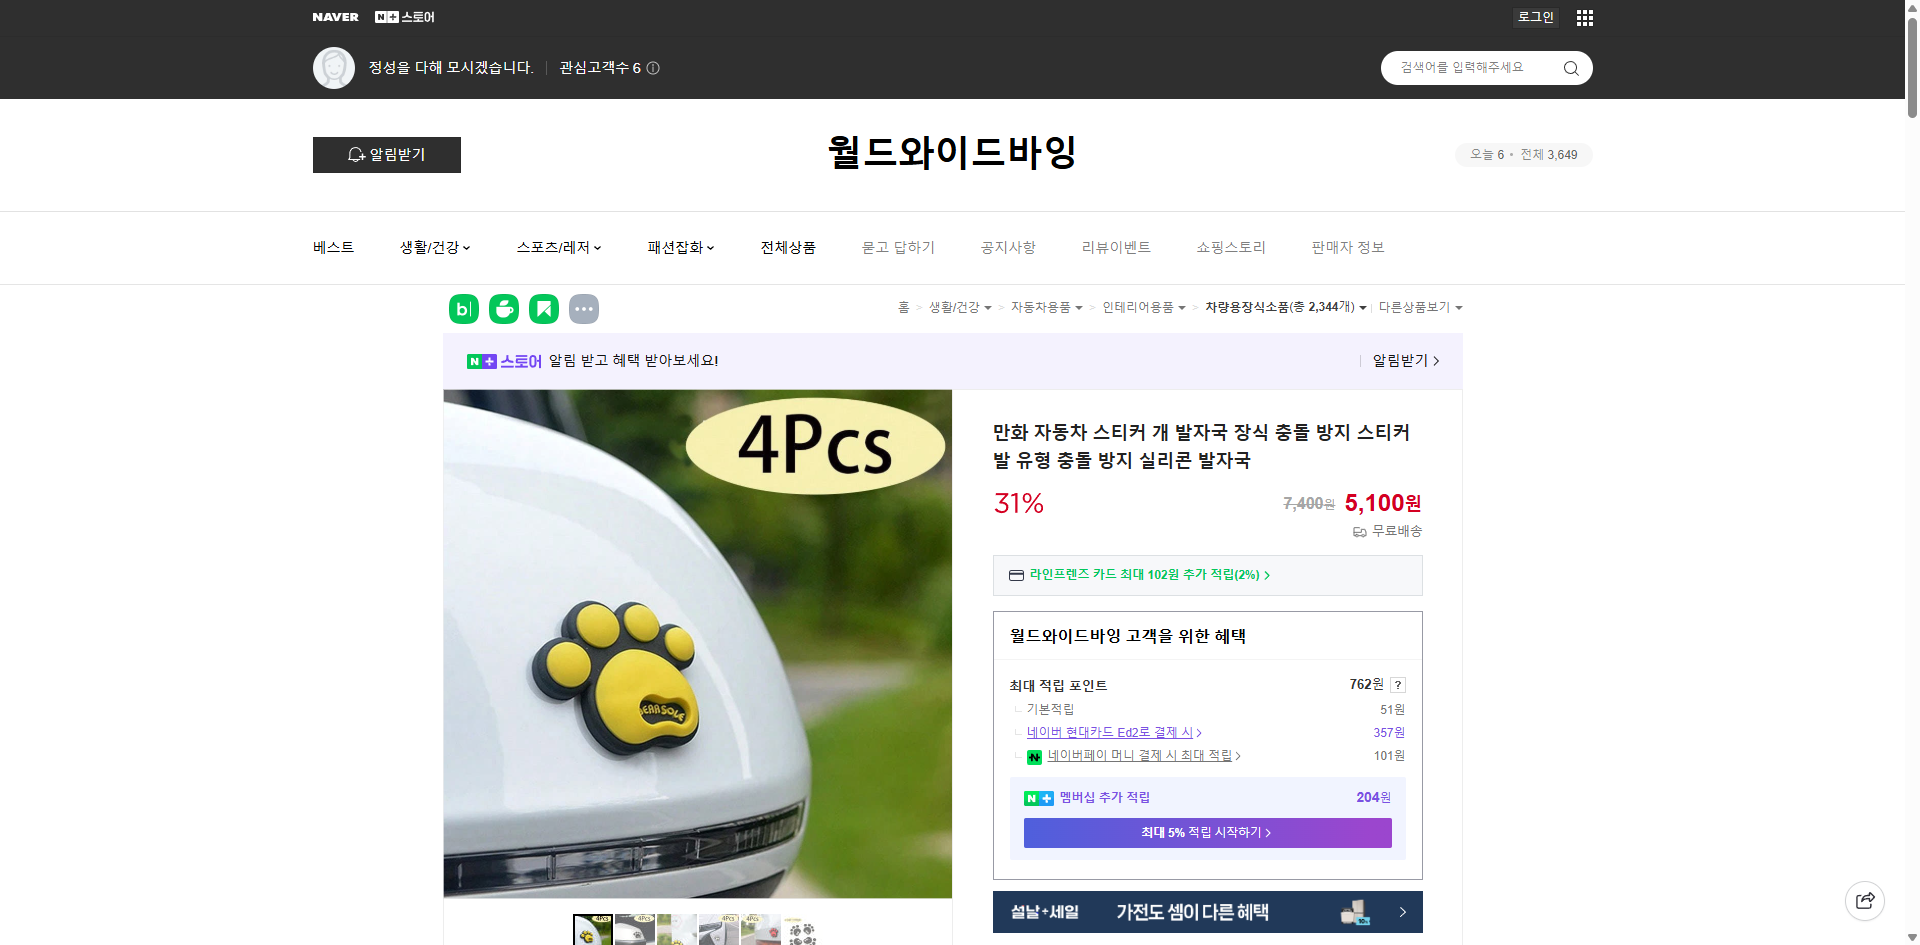
Task: Expand the 생활/건강 category menu
Action: point(434,247)
